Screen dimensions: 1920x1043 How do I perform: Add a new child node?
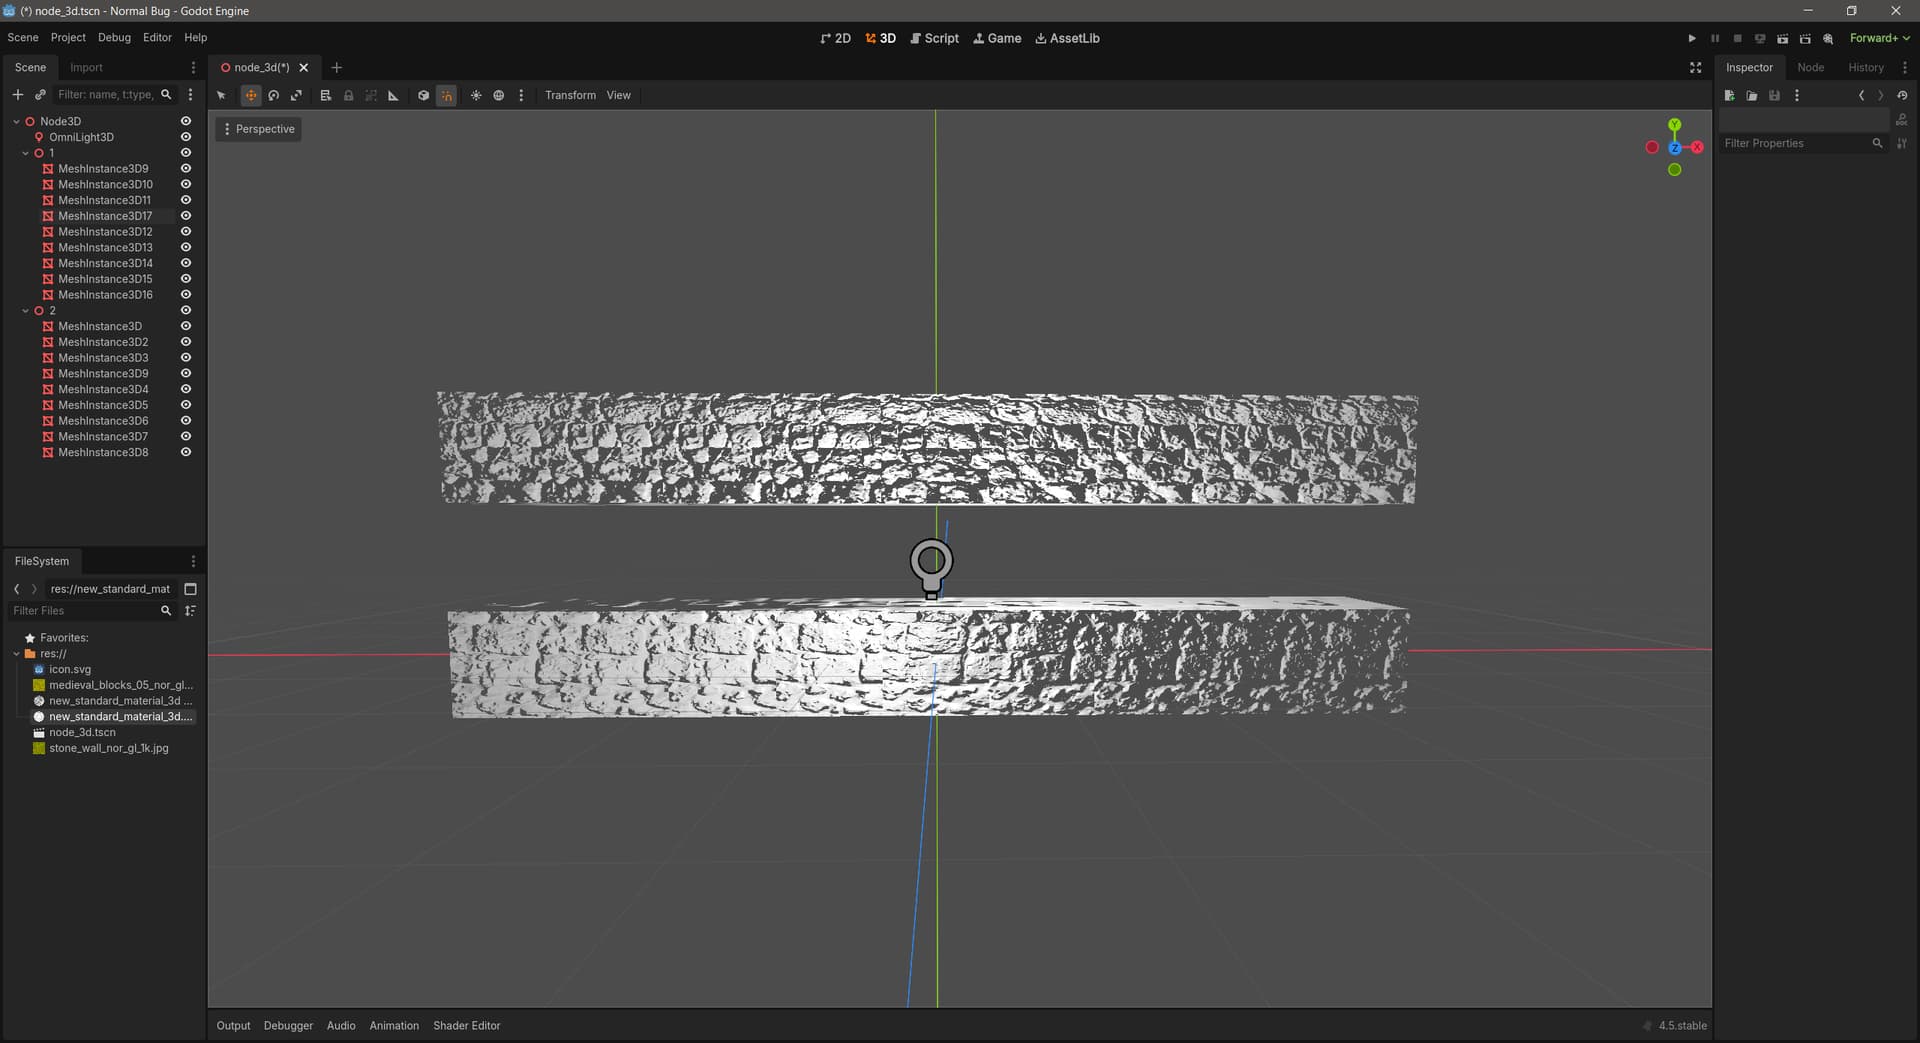click(17, 95)
